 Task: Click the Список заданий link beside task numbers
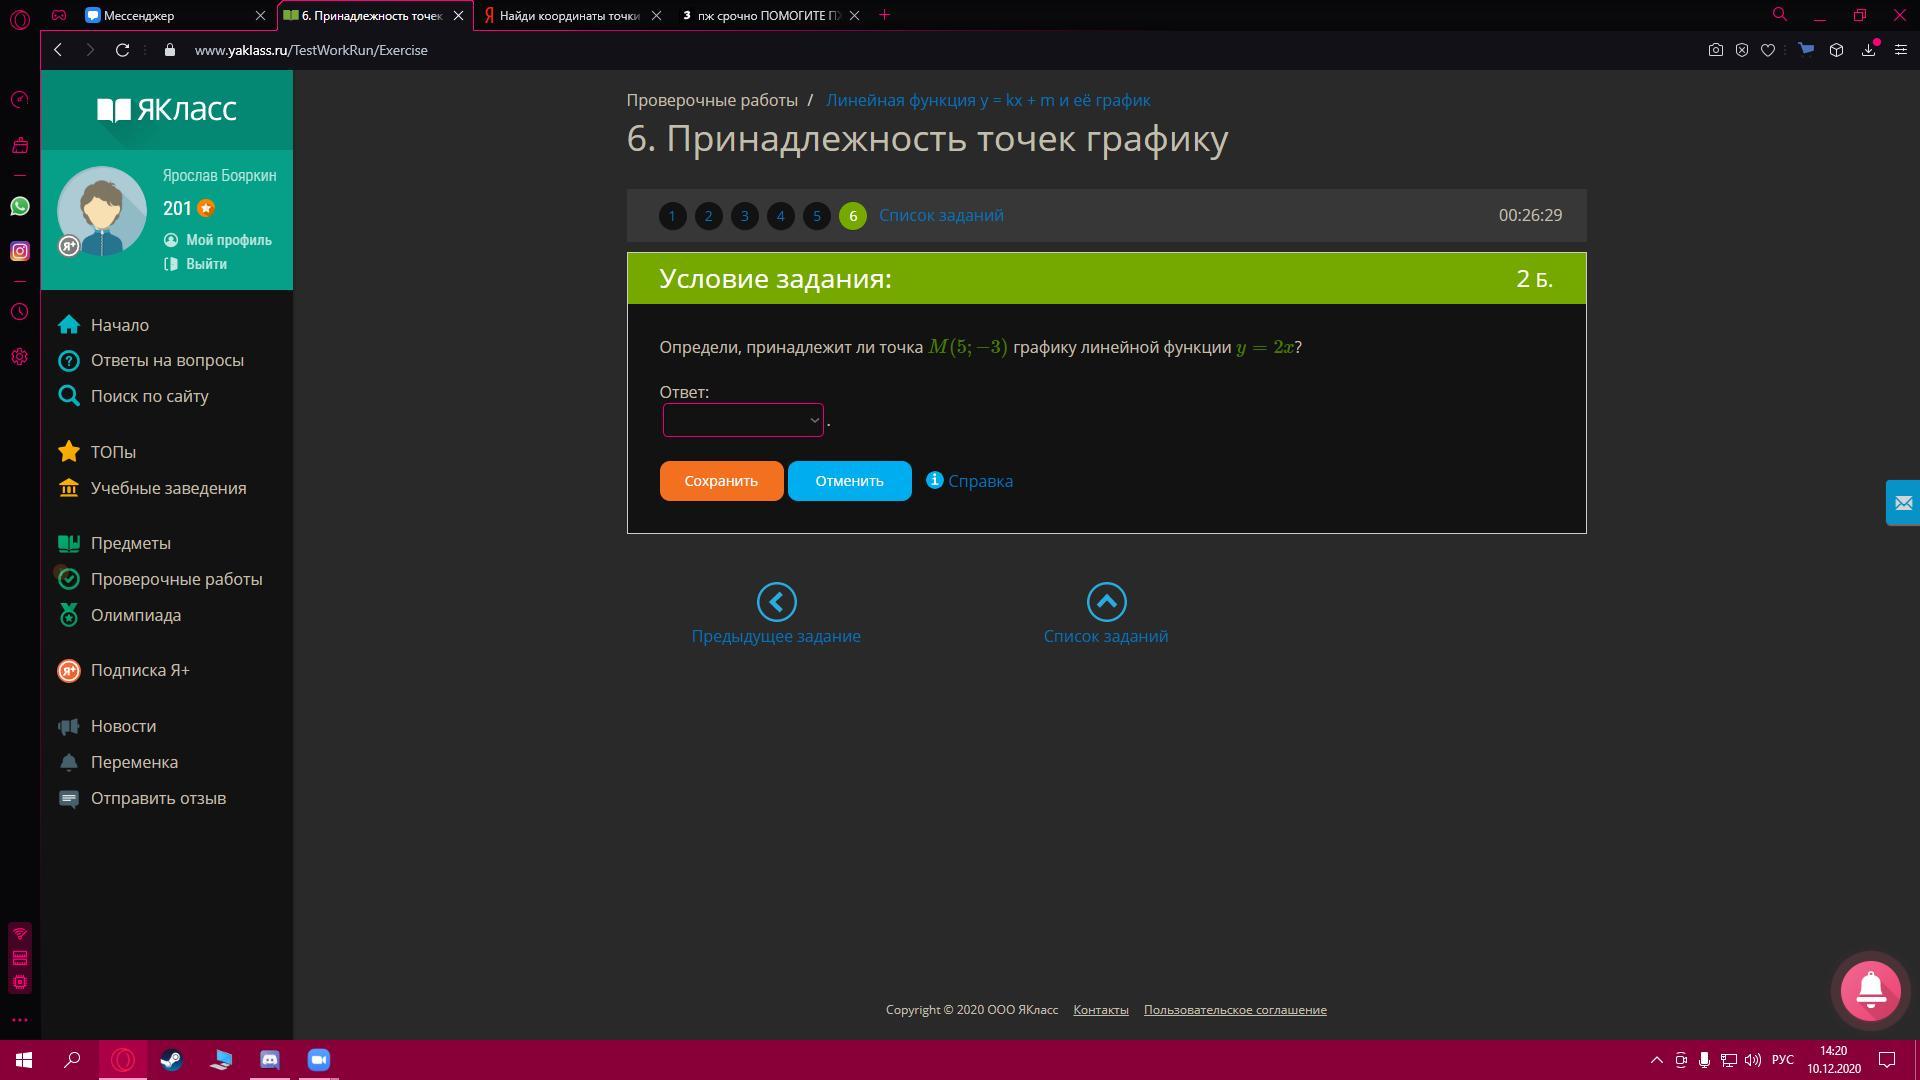[940, 216]
